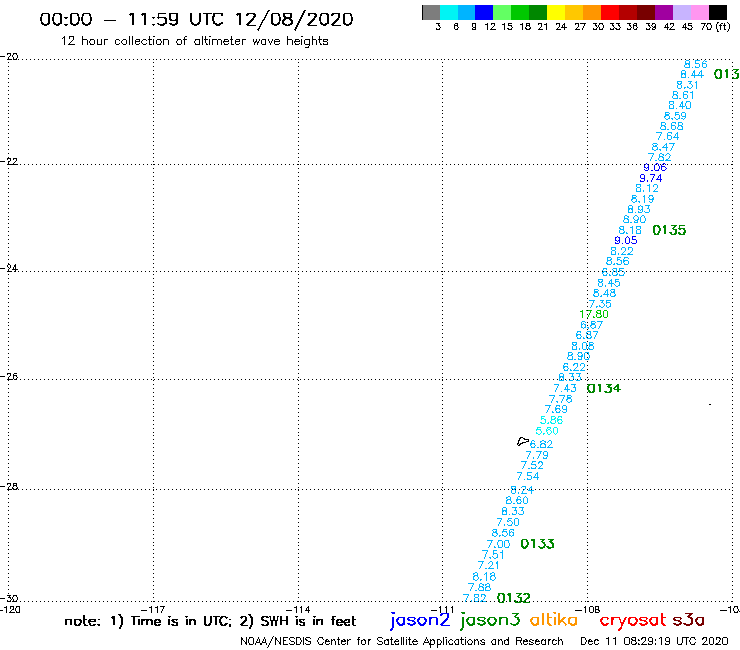
Task: Click the 0135 time stamp label
Action: (669, 230)
